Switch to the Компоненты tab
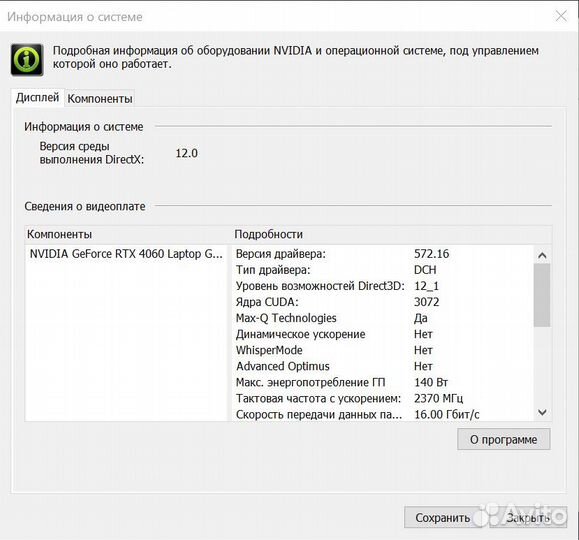579x540 pixels. click(100, 99)
